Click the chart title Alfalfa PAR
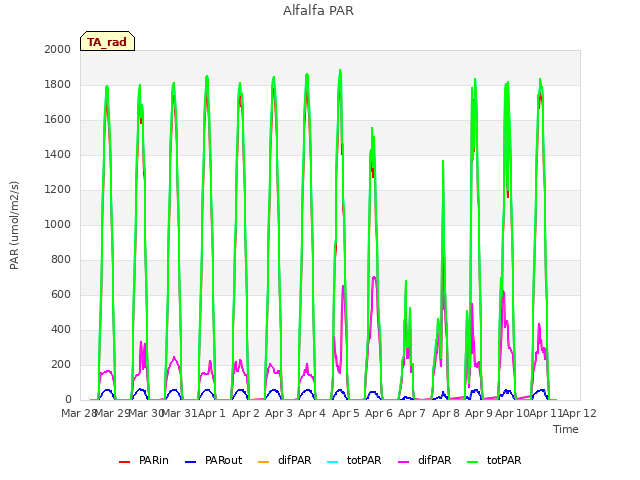This screenshot has width=640, height=480. [318, 11]
